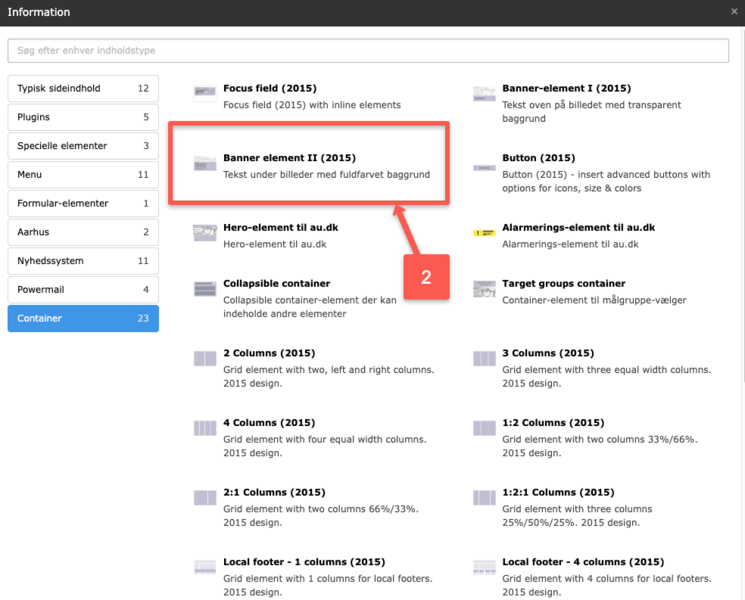This screenshot has width=745, height=600.
Task: Close the Information dialog
Action: pos(735,12)
